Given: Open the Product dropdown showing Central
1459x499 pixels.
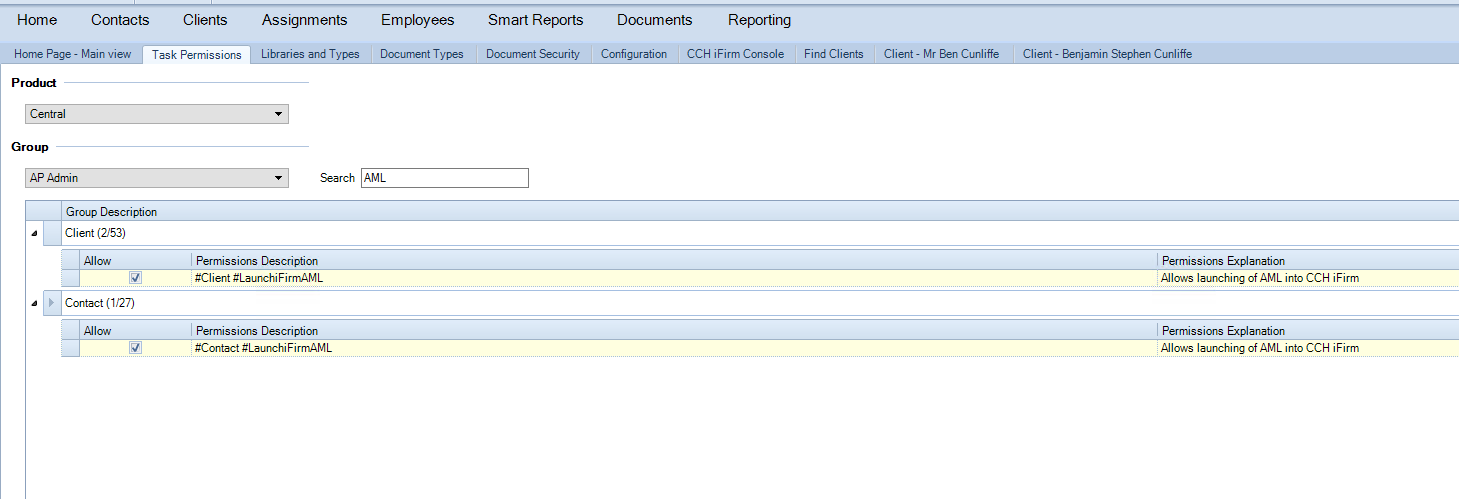Looking at the screenshot, I should pyautogui.click(x=157, y=114).
